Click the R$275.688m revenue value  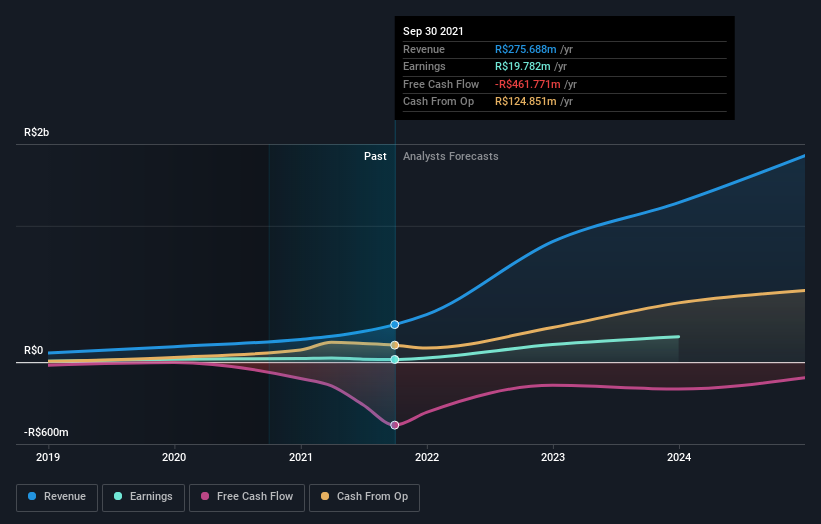[526, 49]
